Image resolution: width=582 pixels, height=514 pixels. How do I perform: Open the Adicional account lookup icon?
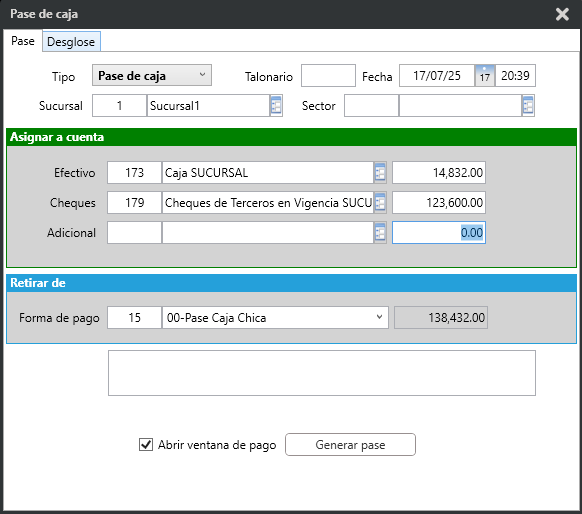tap(380, 233)
